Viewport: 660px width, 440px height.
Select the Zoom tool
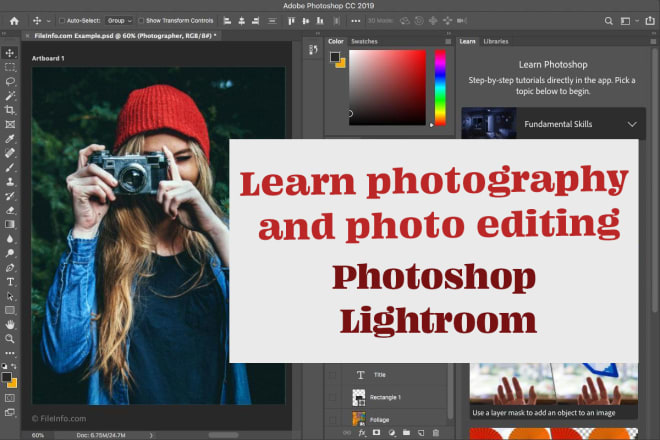click(10, 339)
